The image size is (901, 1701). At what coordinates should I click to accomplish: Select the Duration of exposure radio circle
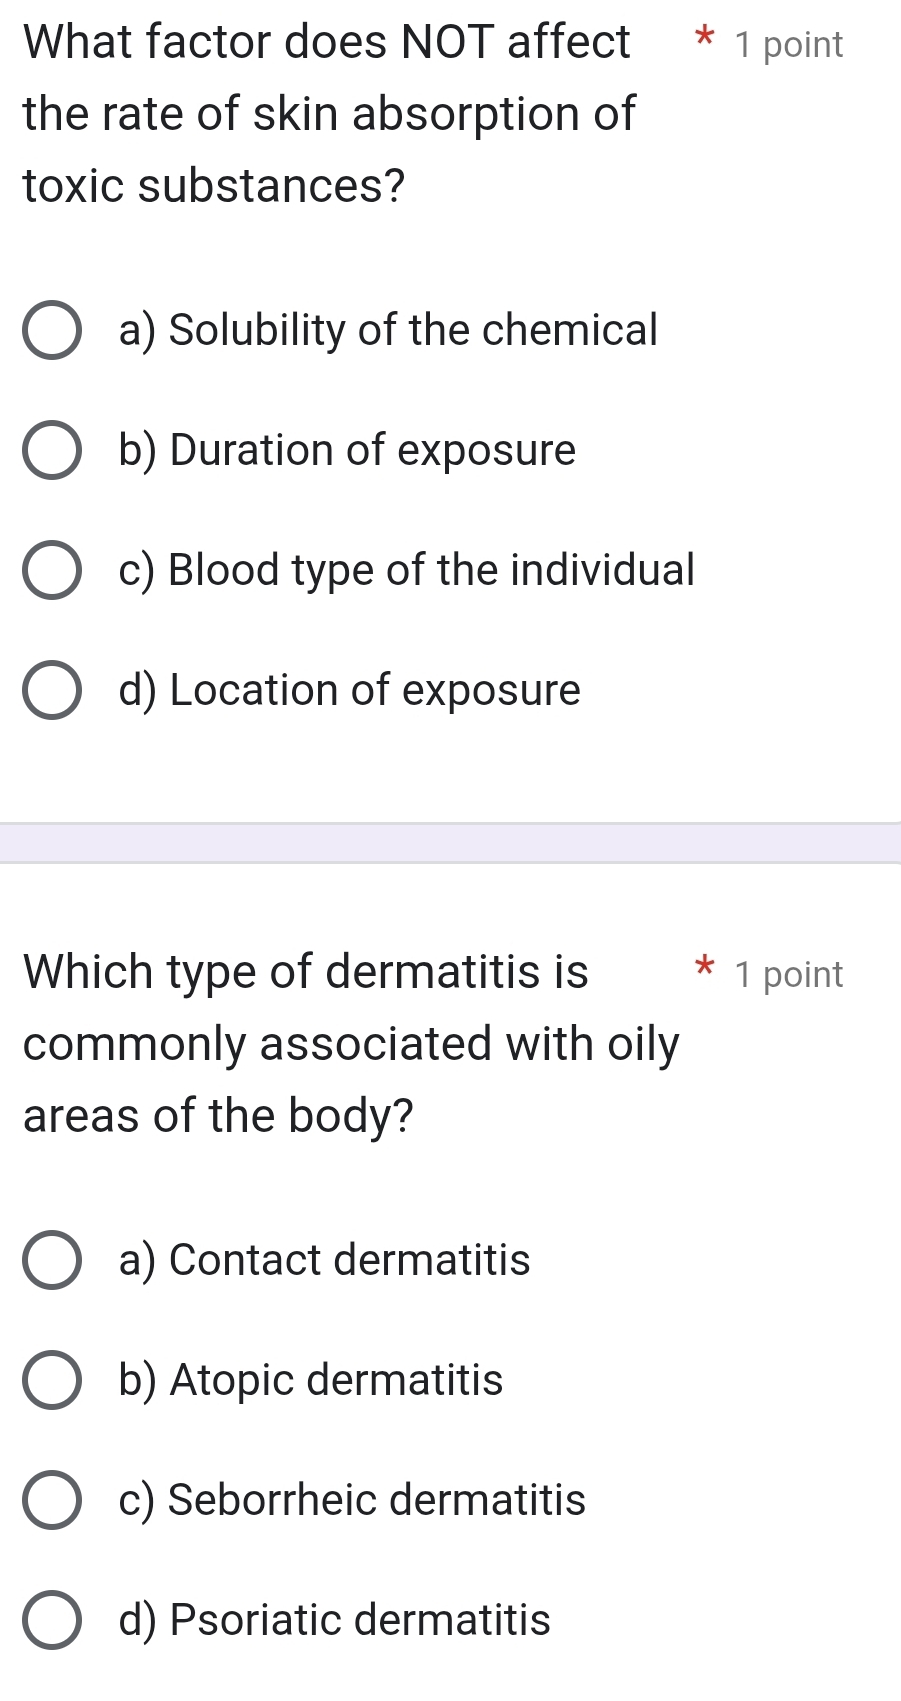click(x=51, y=450)
